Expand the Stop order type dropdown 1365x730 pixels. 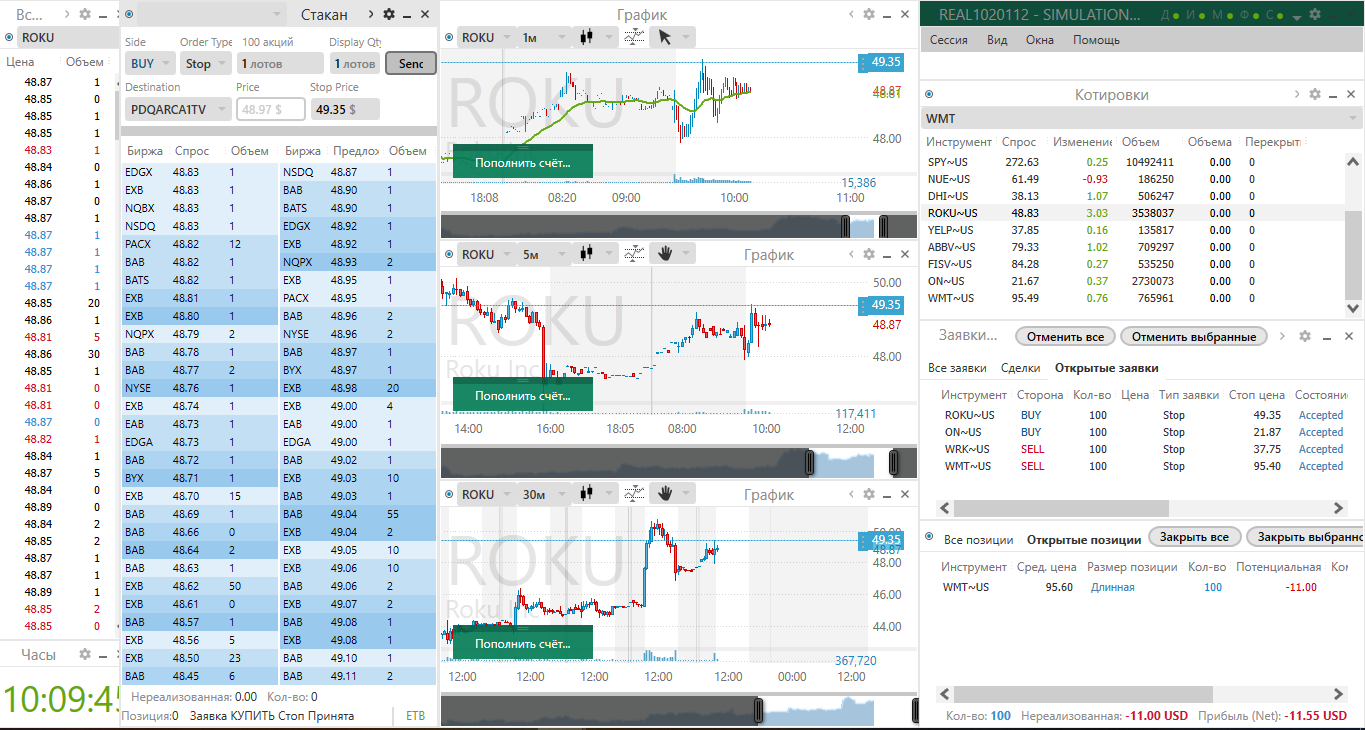(206, 63)
